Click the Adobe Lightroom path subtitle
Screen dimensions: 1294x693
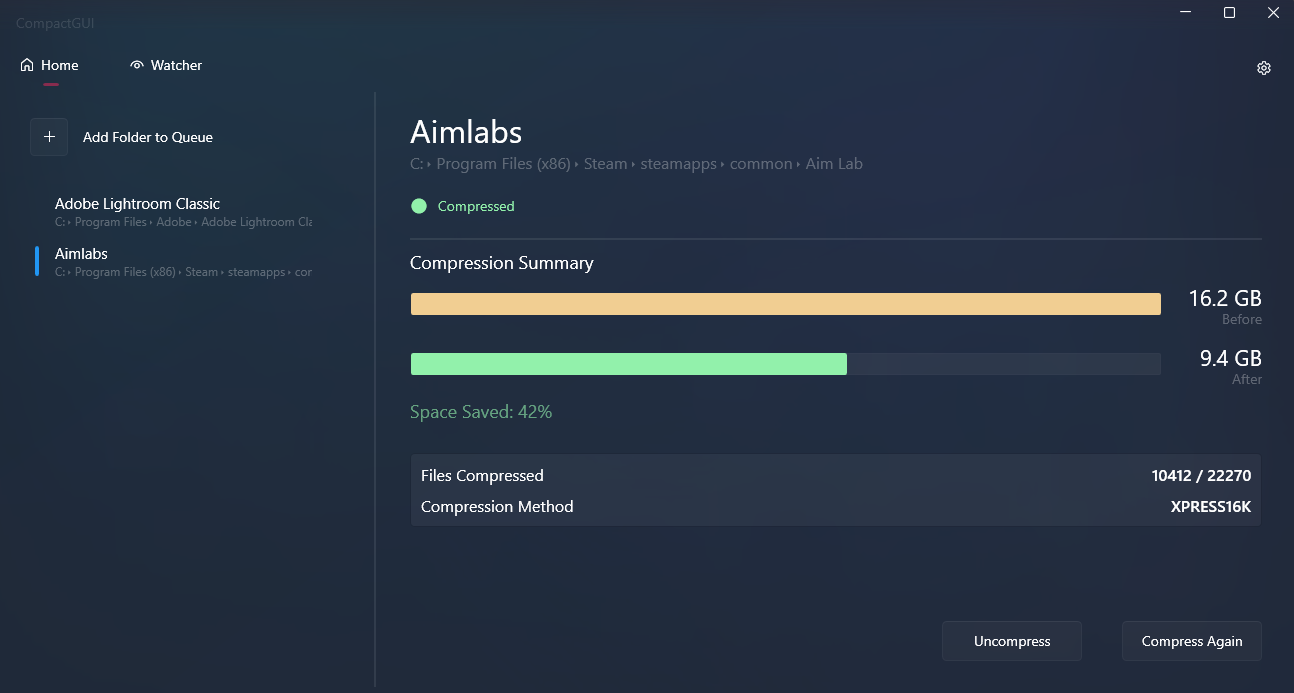pyautogui.click(x=183, y=222)
